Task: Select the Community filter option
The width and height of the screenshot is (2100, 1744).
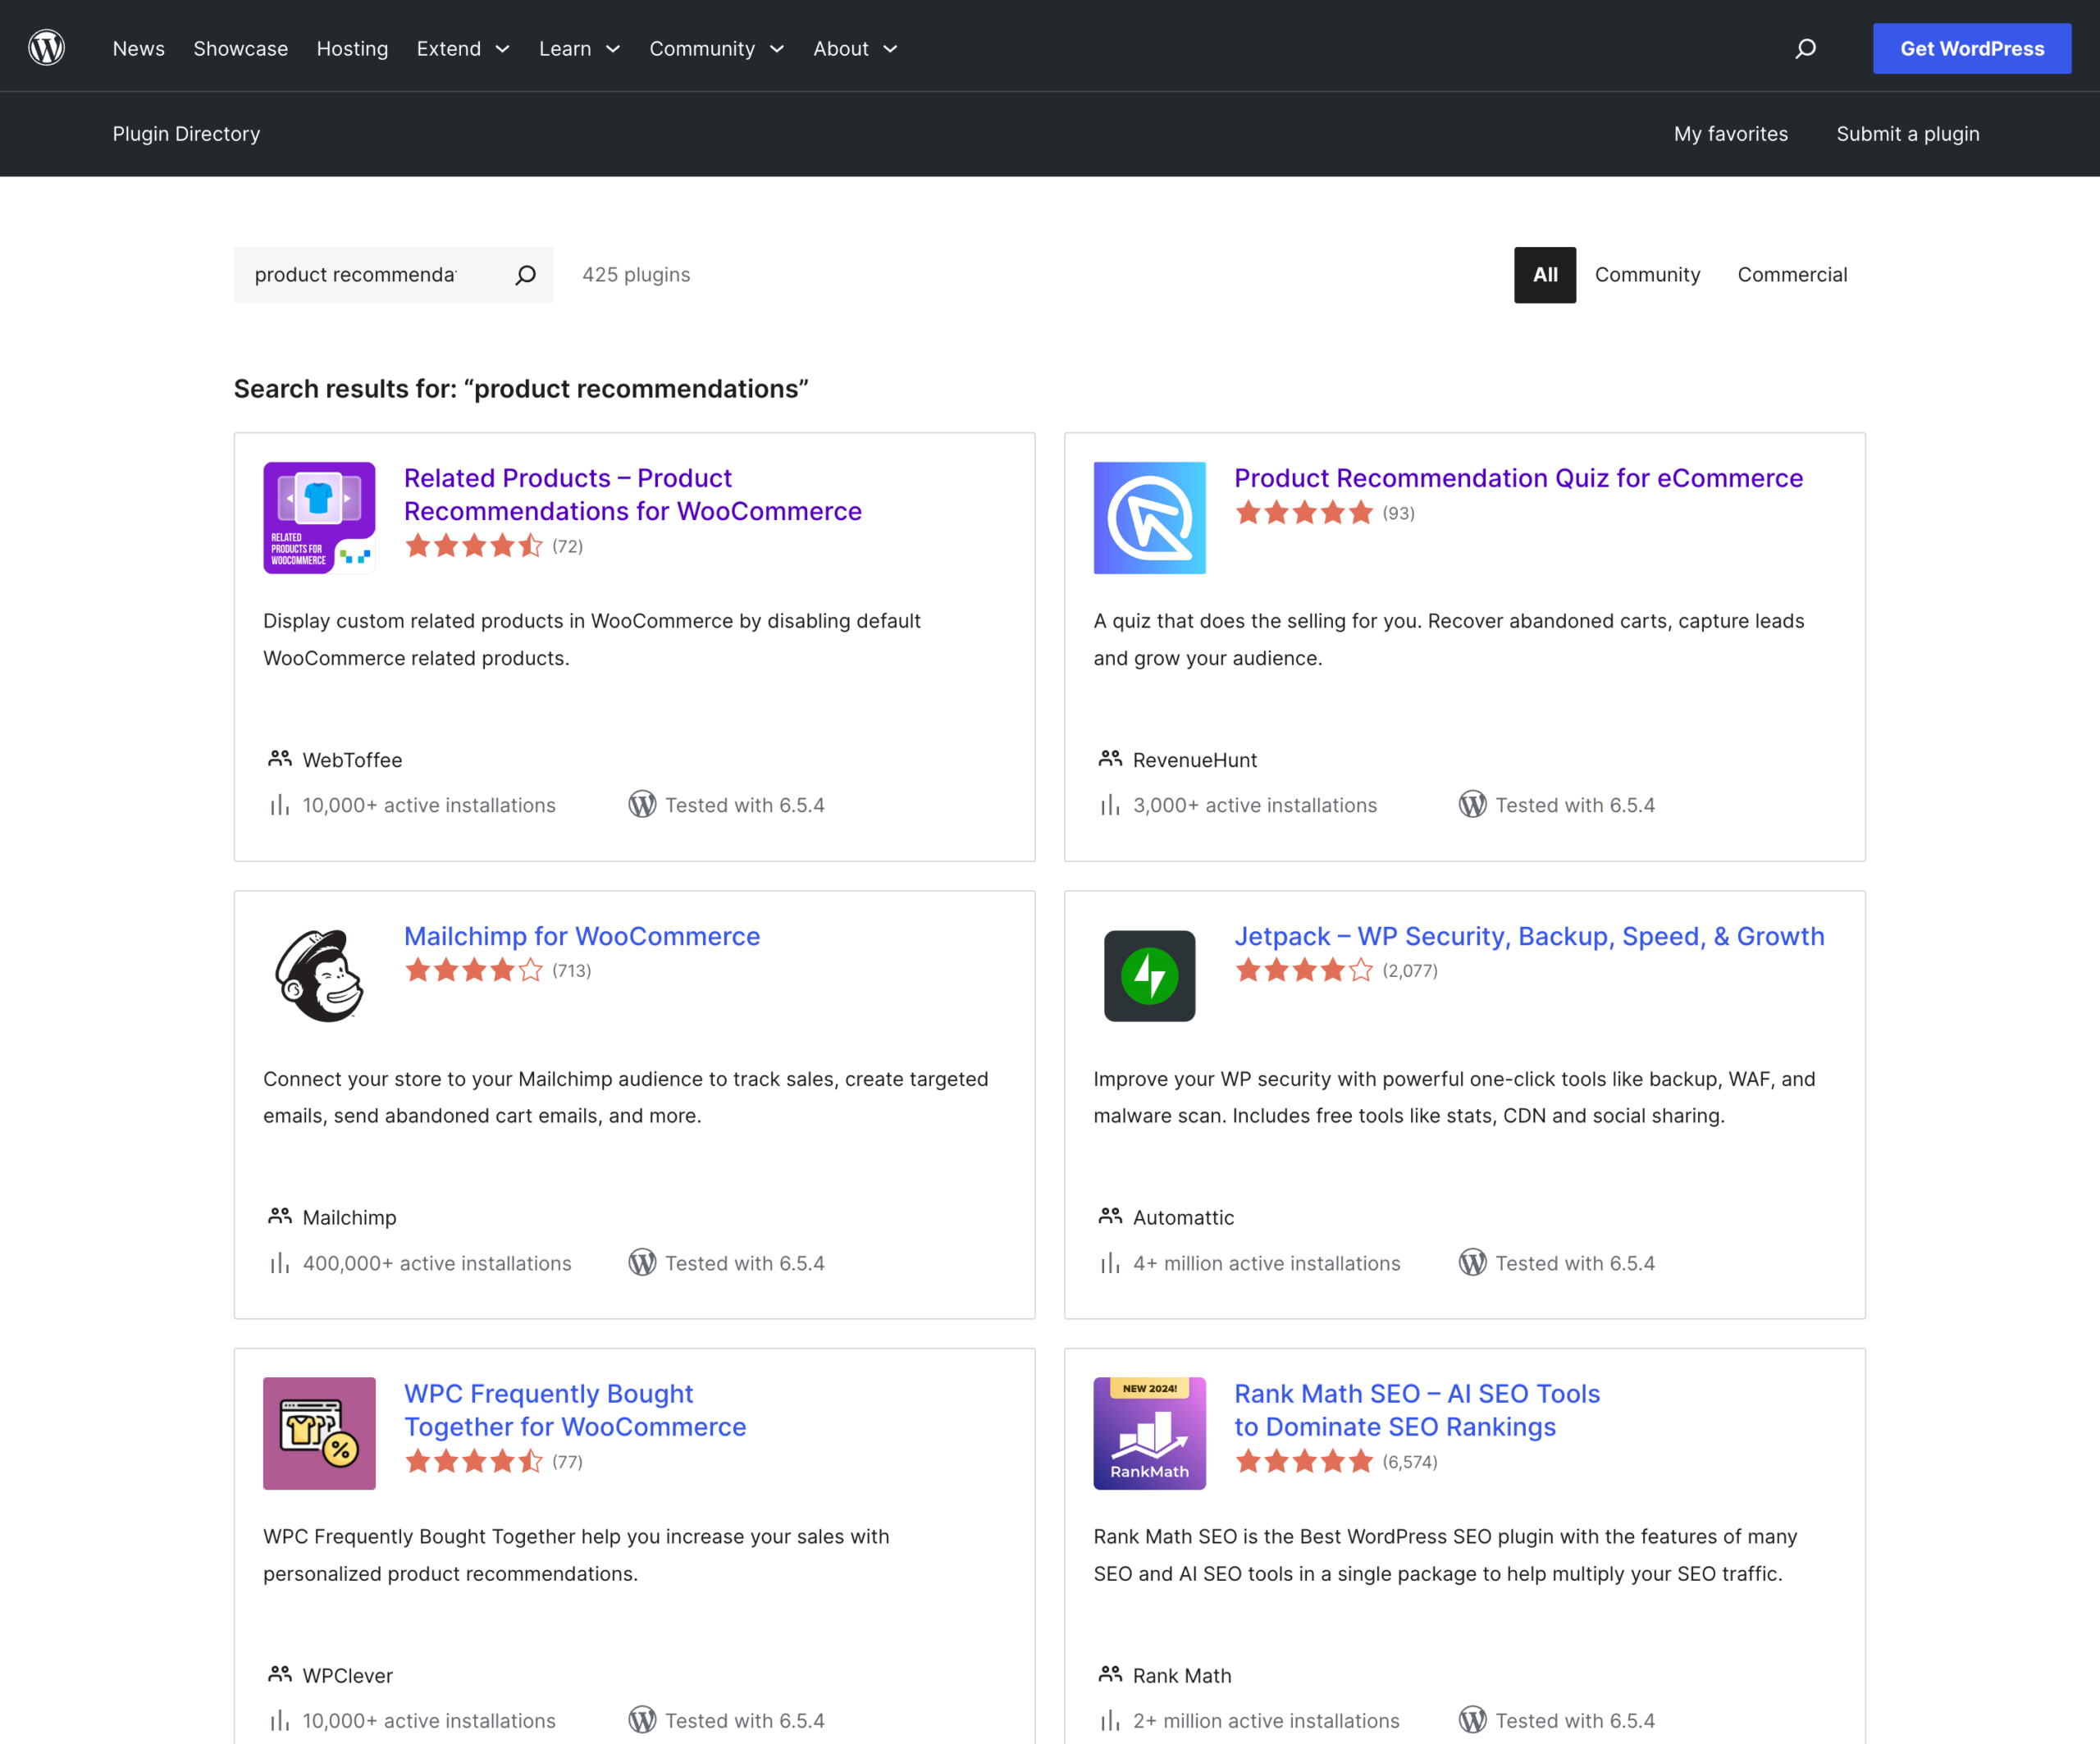Action: pos(1647,274)
